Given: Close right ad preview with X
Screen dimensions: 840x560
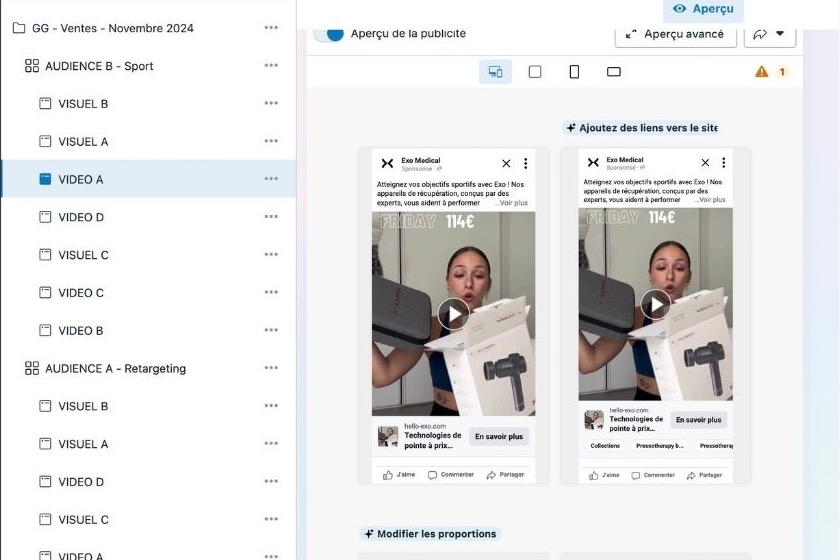Looking at the screenshot, I should 705,162.
